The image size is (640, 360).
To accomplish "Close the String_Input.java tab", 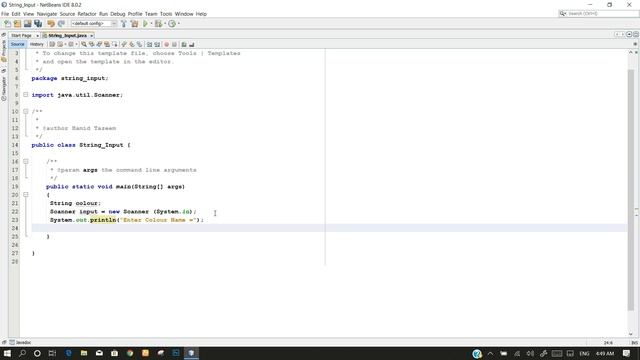I will (x=91, y=36).
